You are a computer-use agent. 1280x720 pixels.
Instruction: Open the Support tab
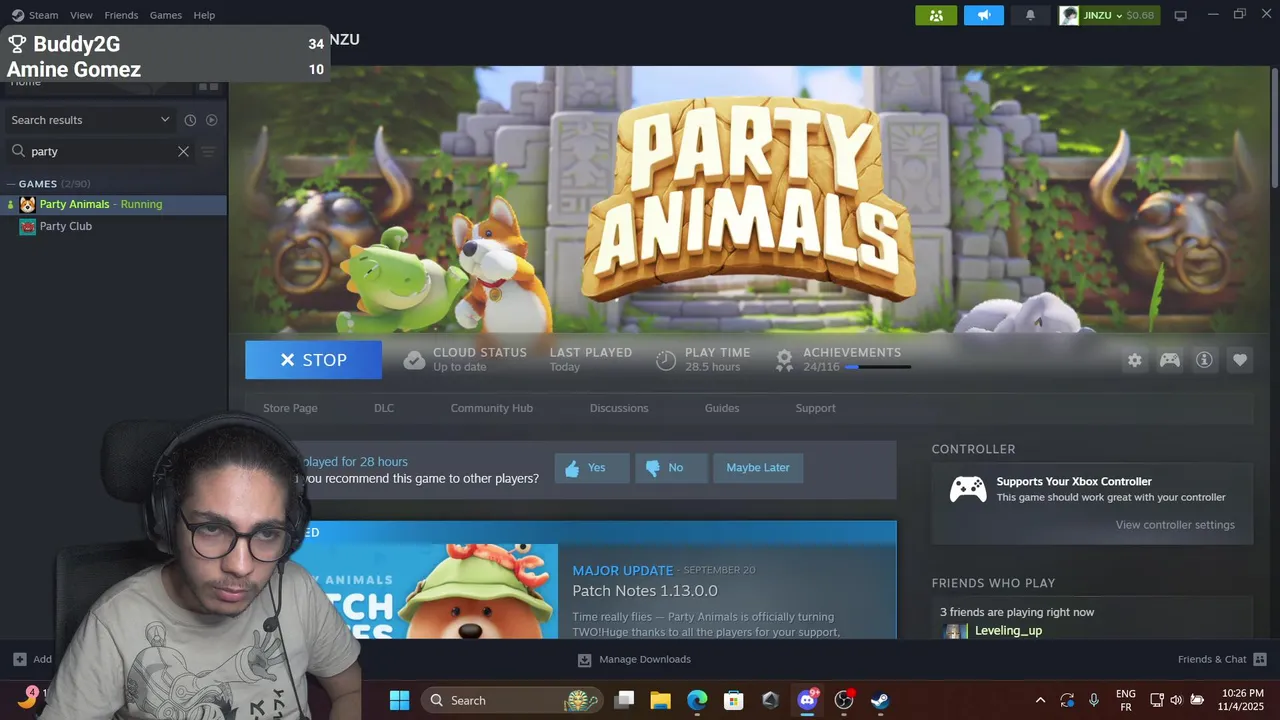click(815, 408)
